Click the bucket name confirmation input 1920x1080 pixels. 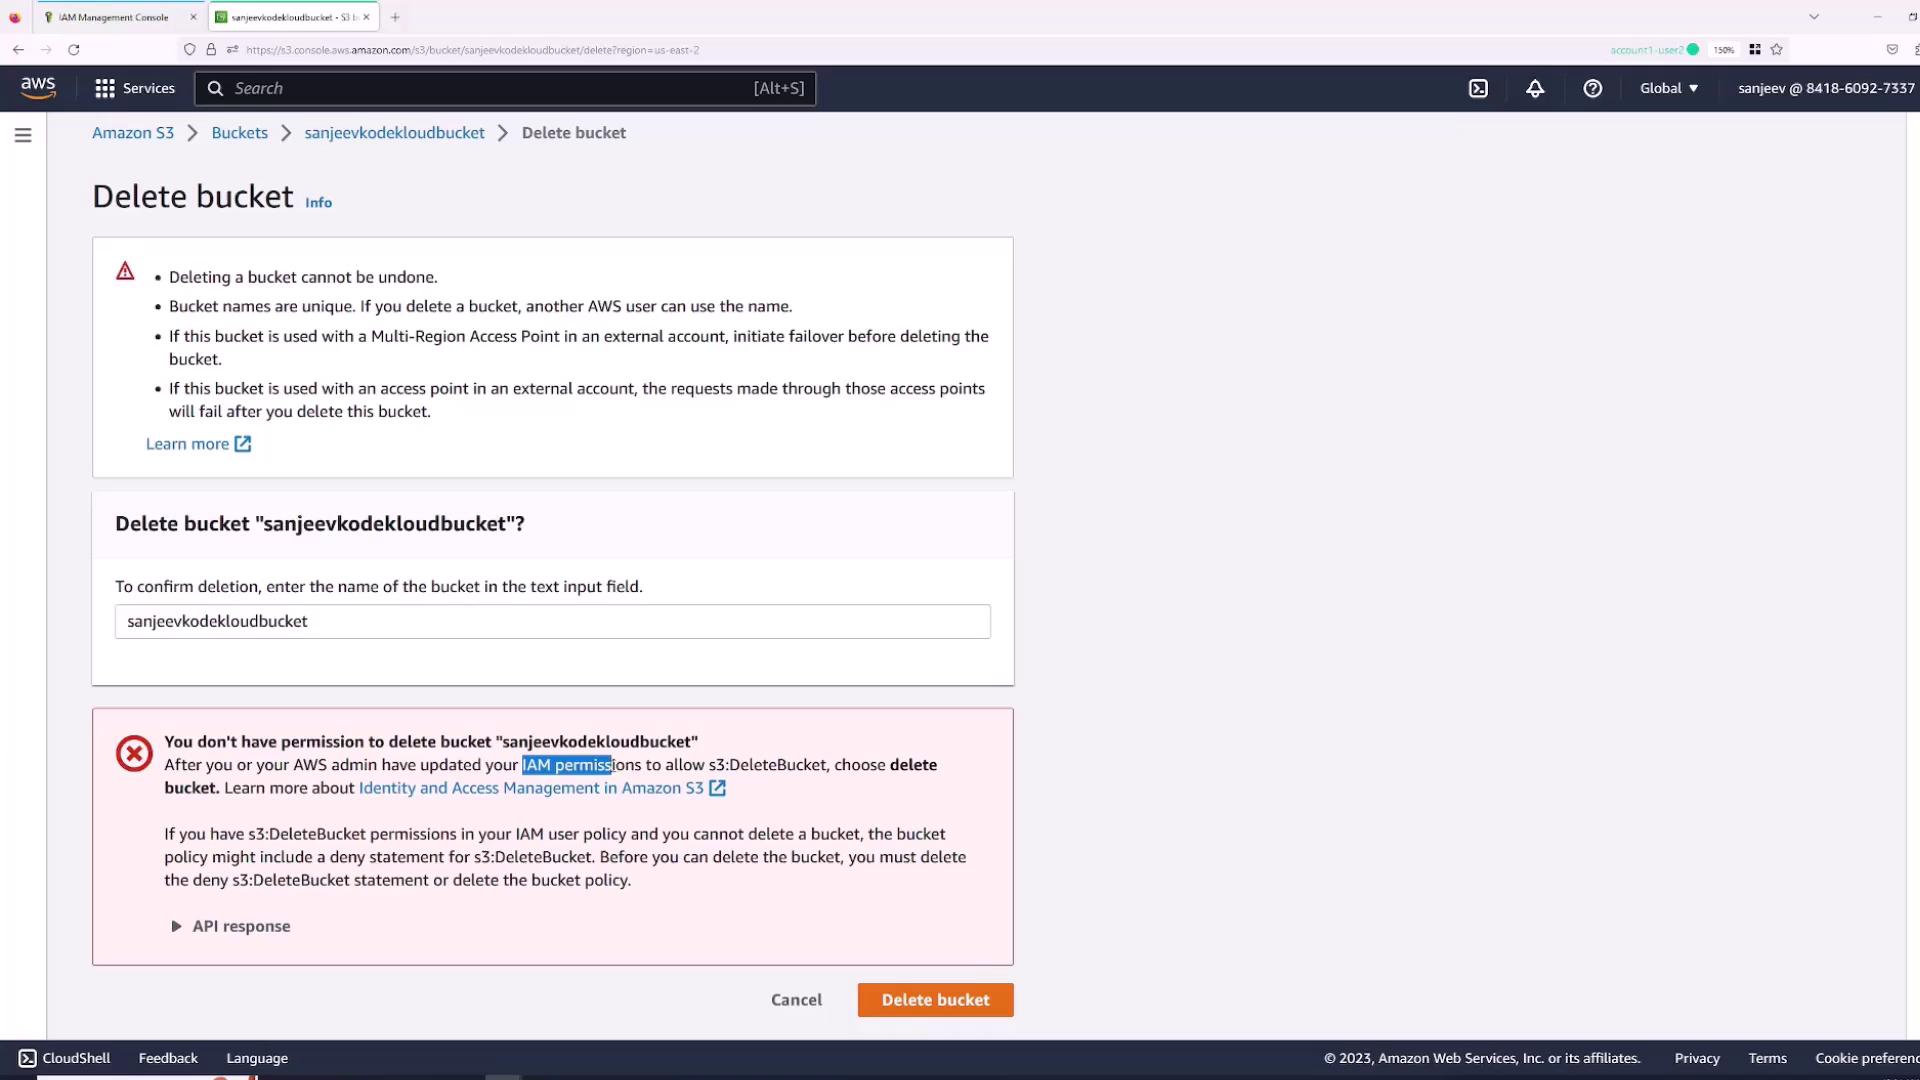coord(552,621)
